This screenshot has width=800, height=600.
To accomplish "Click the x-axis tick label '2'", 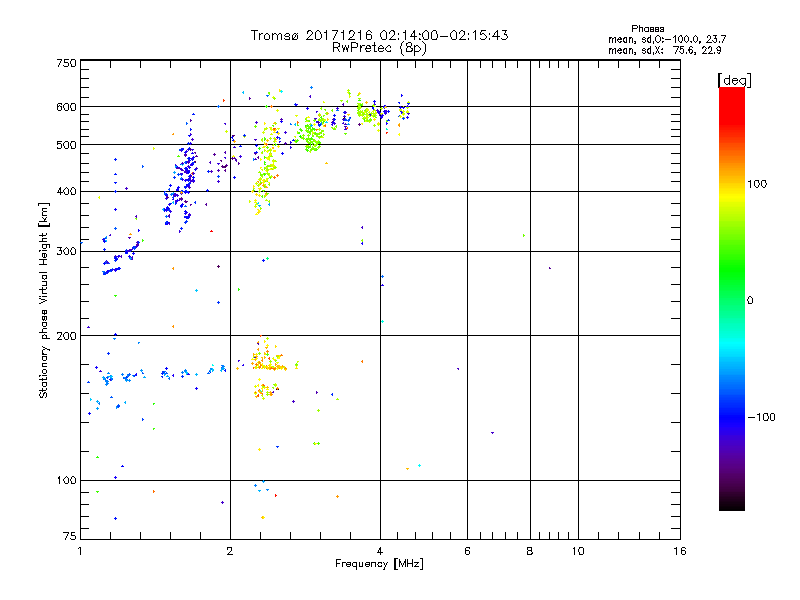I will pos(230,551).
